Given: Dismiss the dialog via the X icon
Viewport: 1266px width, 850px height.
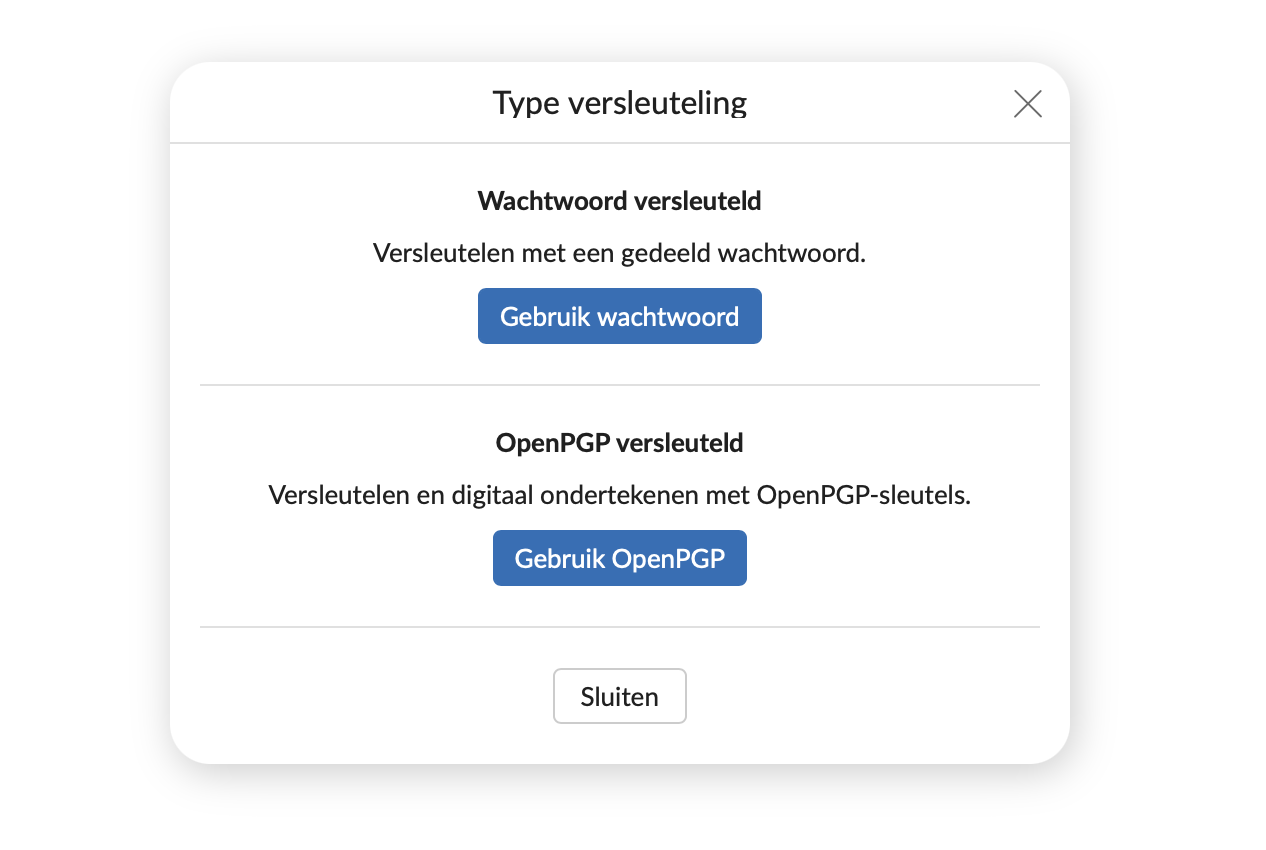Looking at the screenshot, I should click(1027, 103).
